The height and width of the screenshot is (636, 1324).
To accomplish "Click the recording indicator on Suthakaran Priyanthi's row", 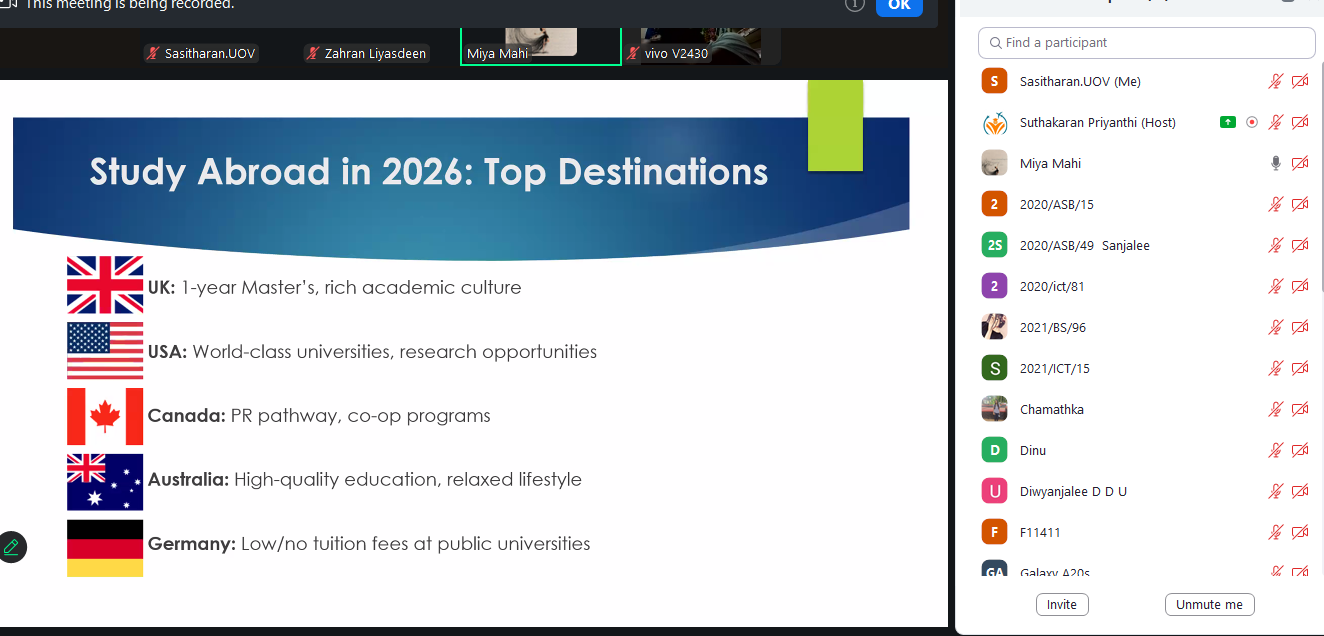I will tap(1252, 122).
